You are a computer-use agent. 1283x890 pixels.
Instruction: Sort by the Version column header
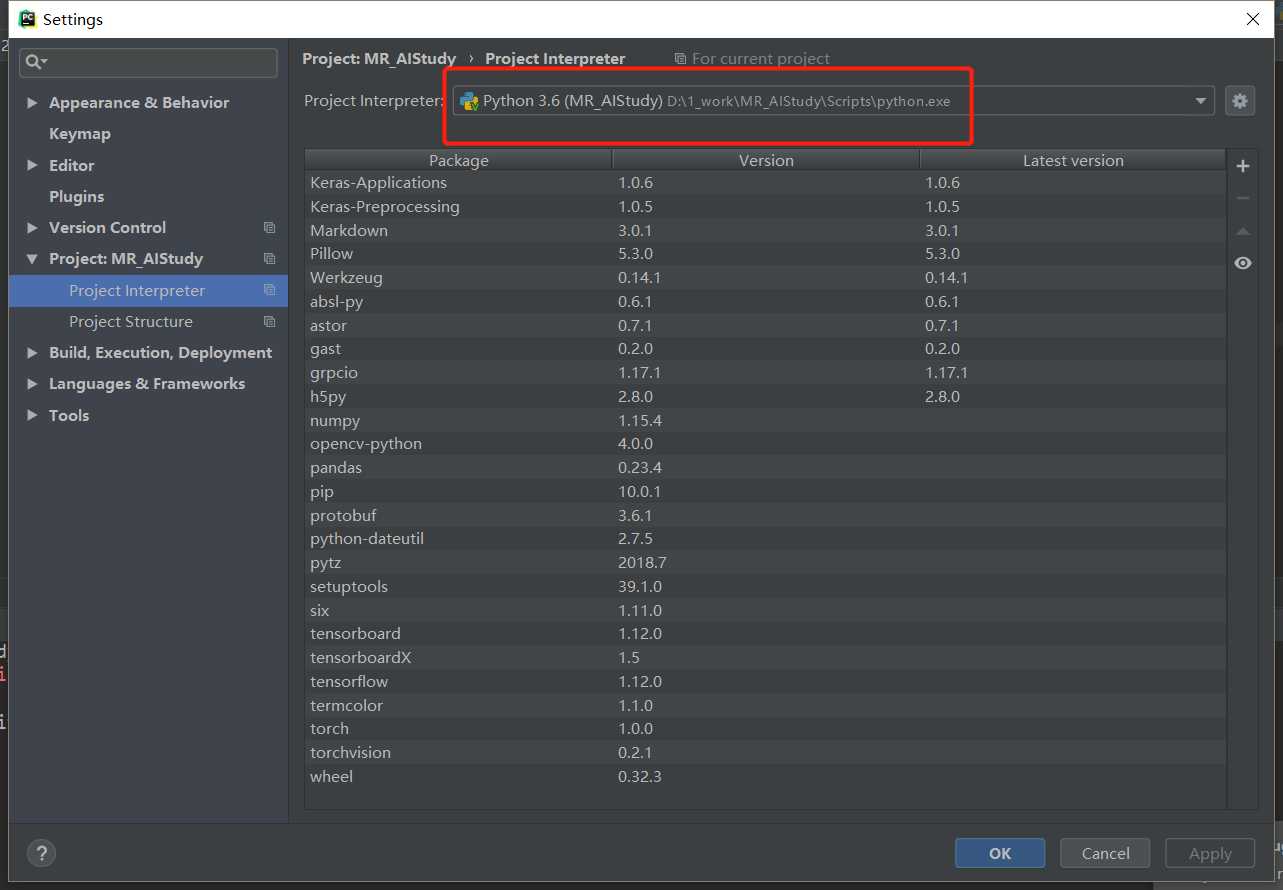point(766,160)
